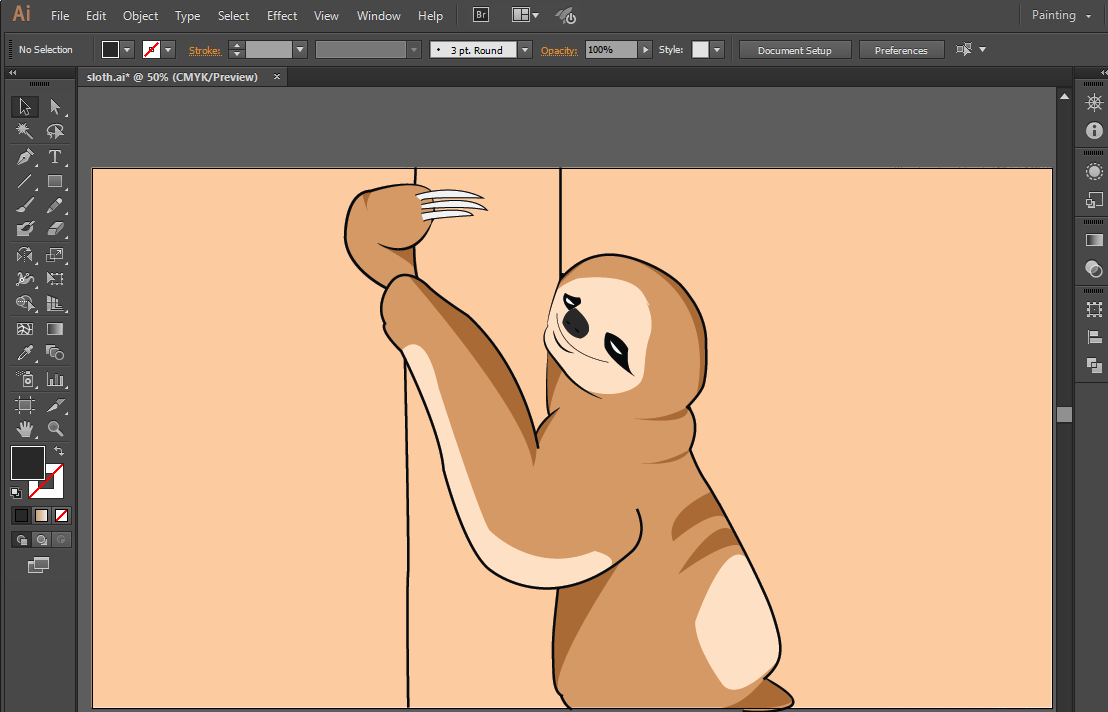This screenshot has width=1108, height=712.
Task: Click the Document Setup button
Action: 795,50
